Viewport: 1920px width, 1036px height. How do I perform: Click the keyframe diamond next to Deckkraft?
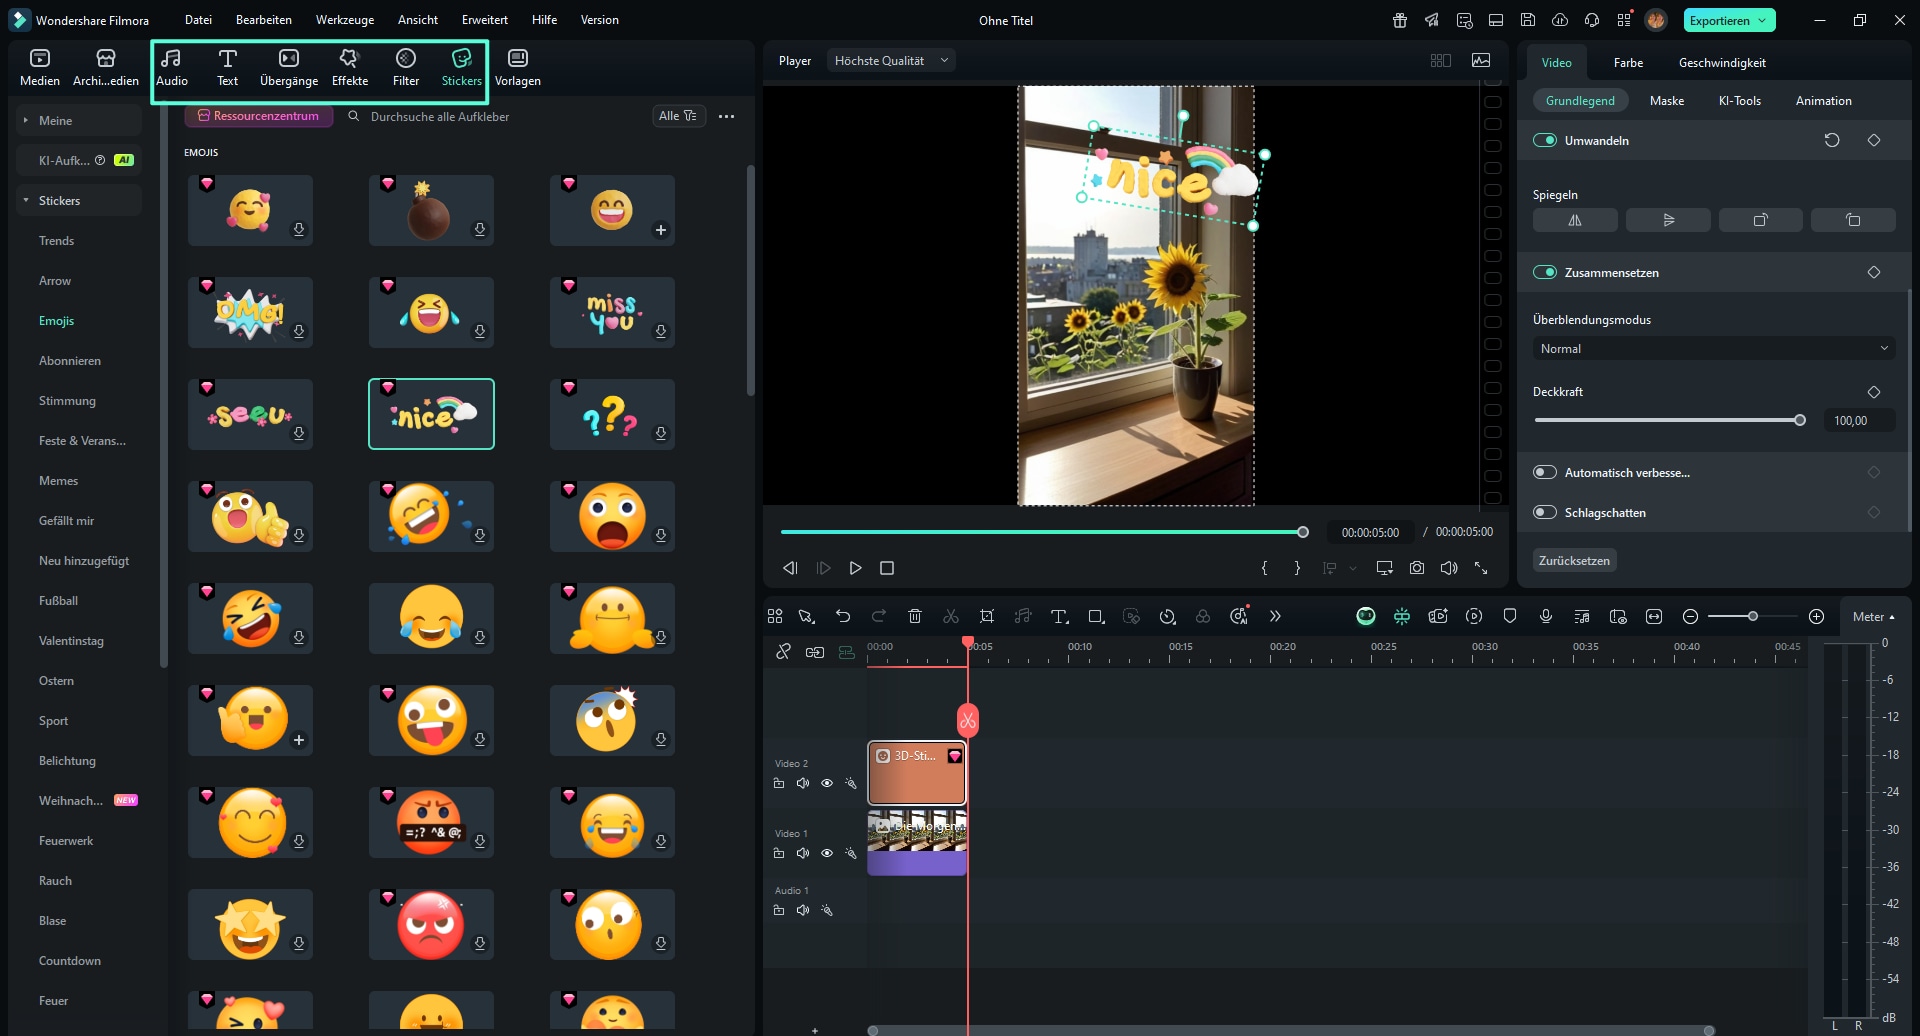(x=1874, y=392)
